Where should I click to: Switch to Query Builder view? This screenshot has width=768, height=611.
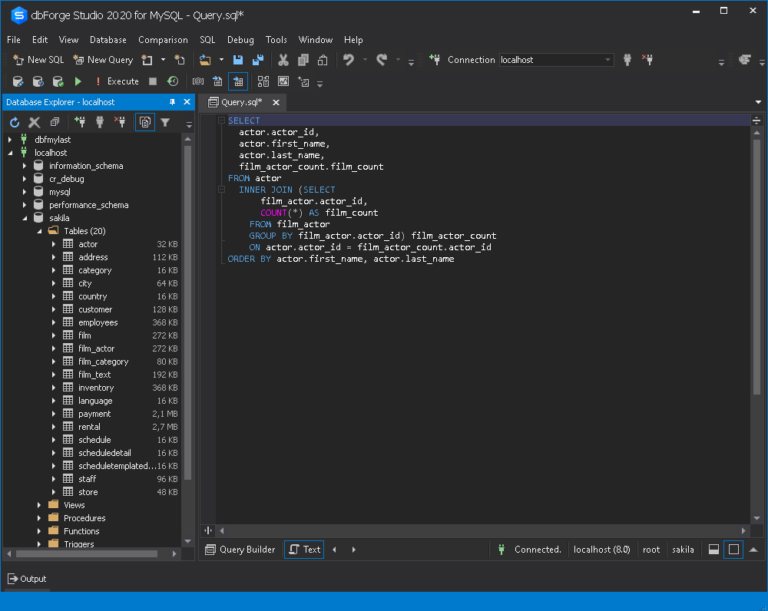[x=240, y=549]
